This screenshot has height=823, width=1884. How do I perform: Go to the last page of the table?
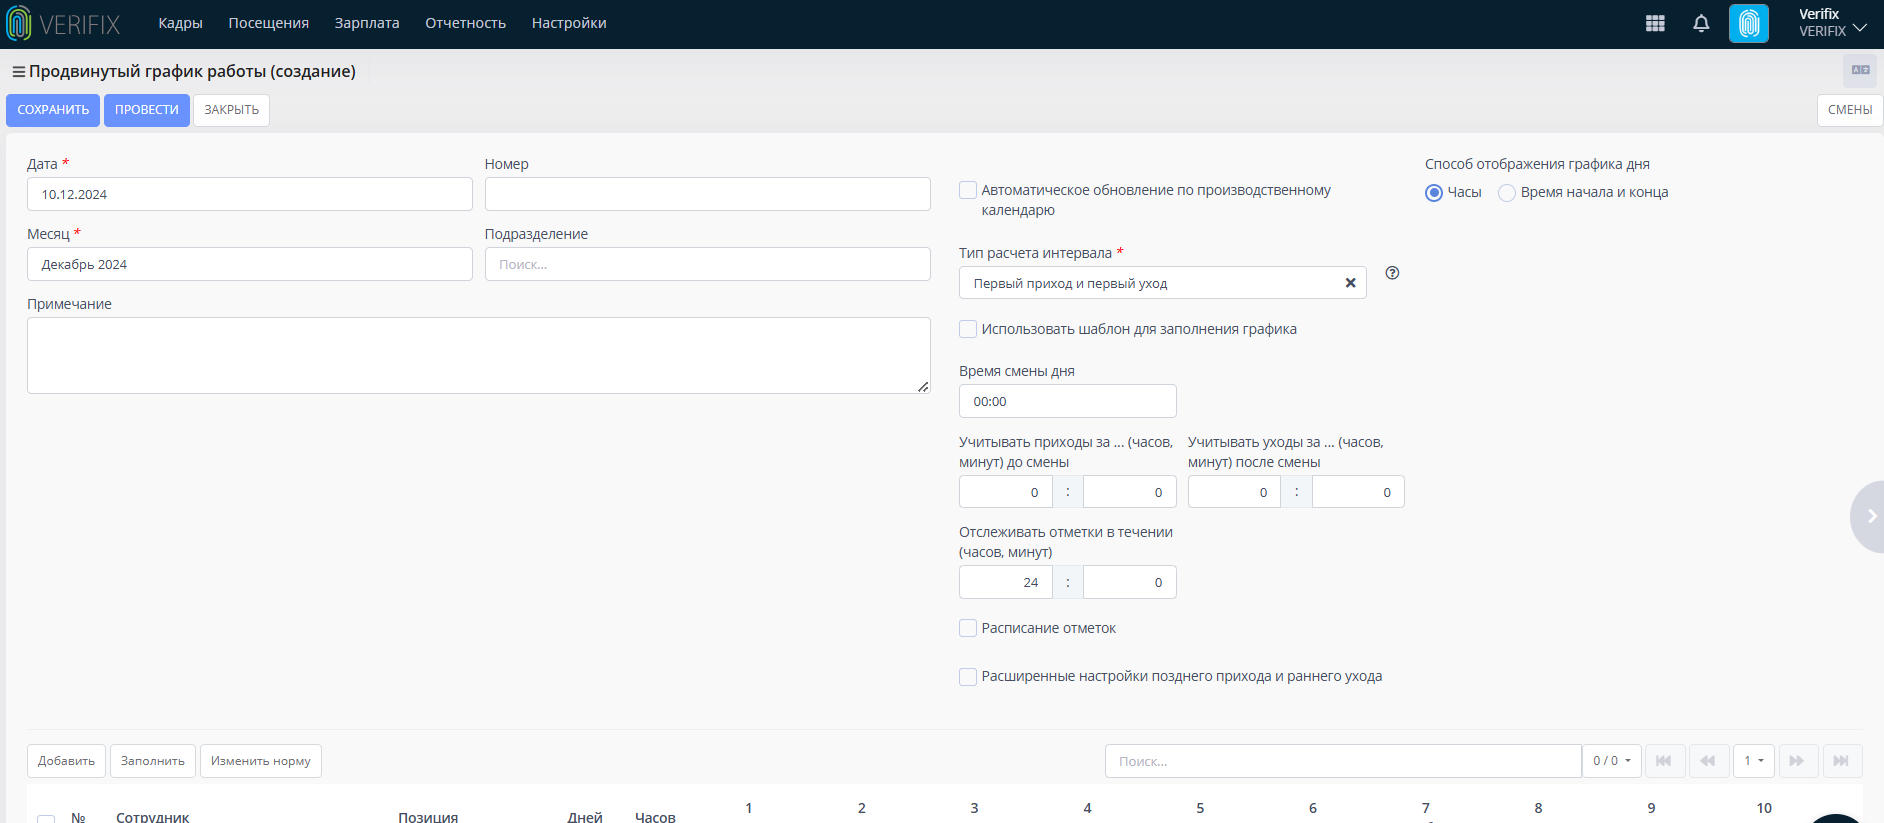click(1841, 761)
